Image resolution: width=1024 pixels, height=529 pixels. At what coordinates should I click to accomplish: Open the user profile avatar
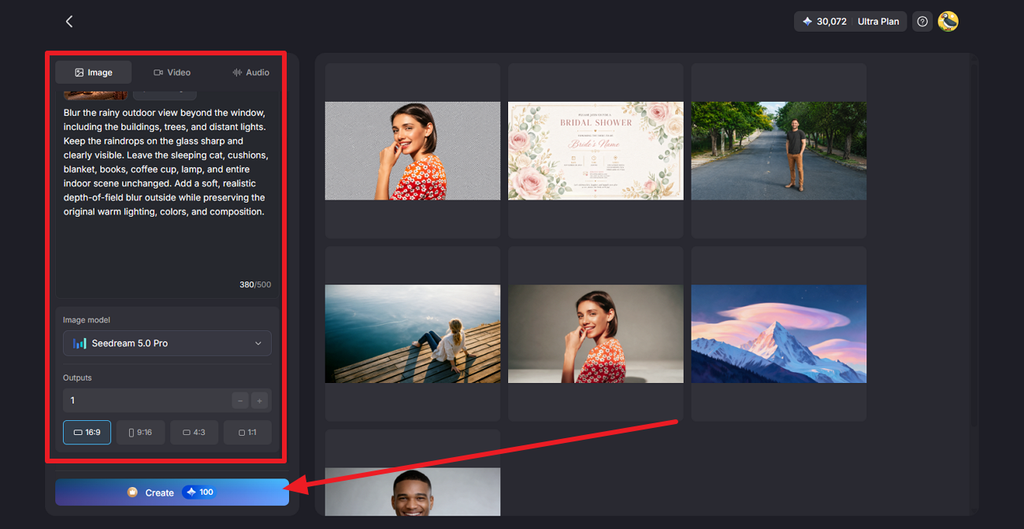click(x=948, y=22)
